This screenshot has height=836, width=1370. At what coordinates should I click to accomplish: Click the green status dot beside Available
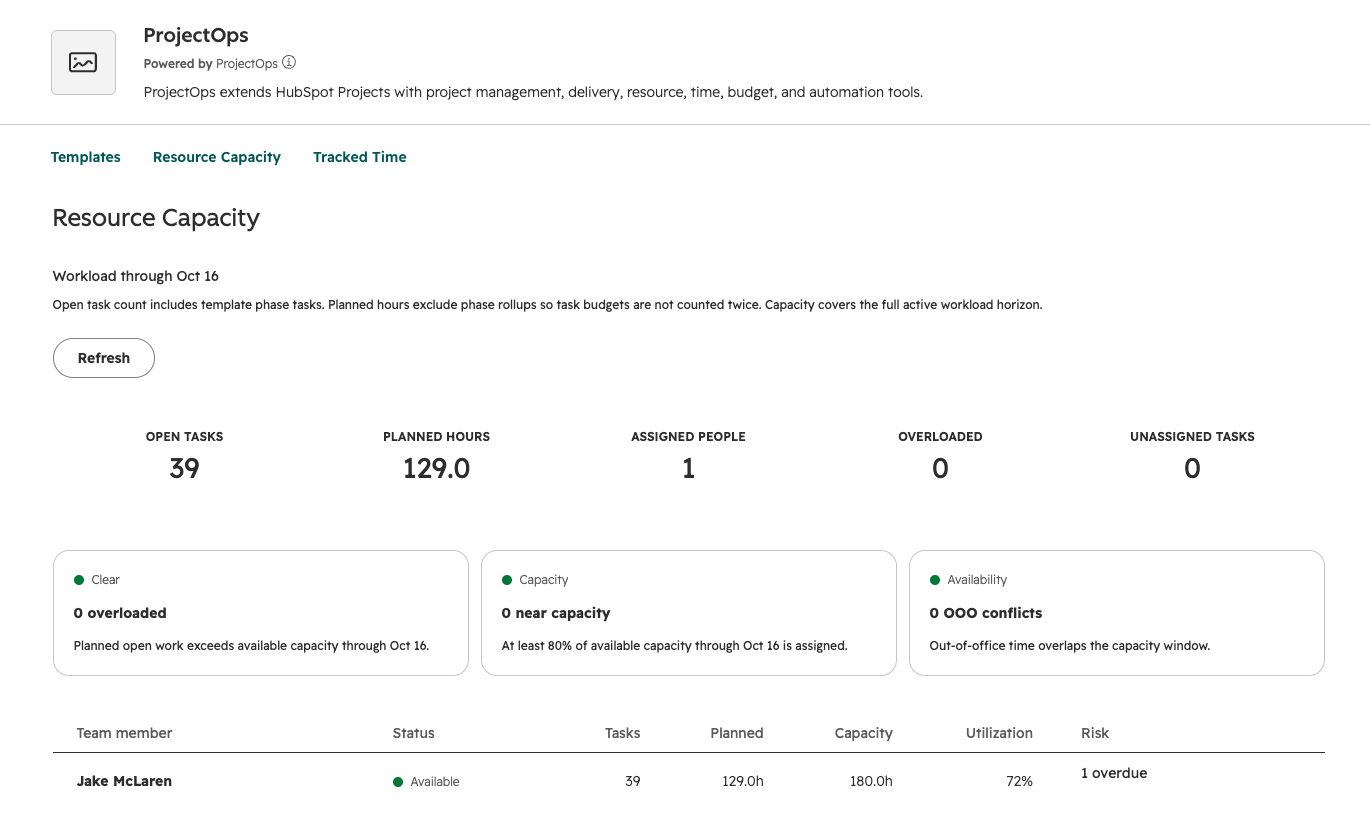pos(398,782)
